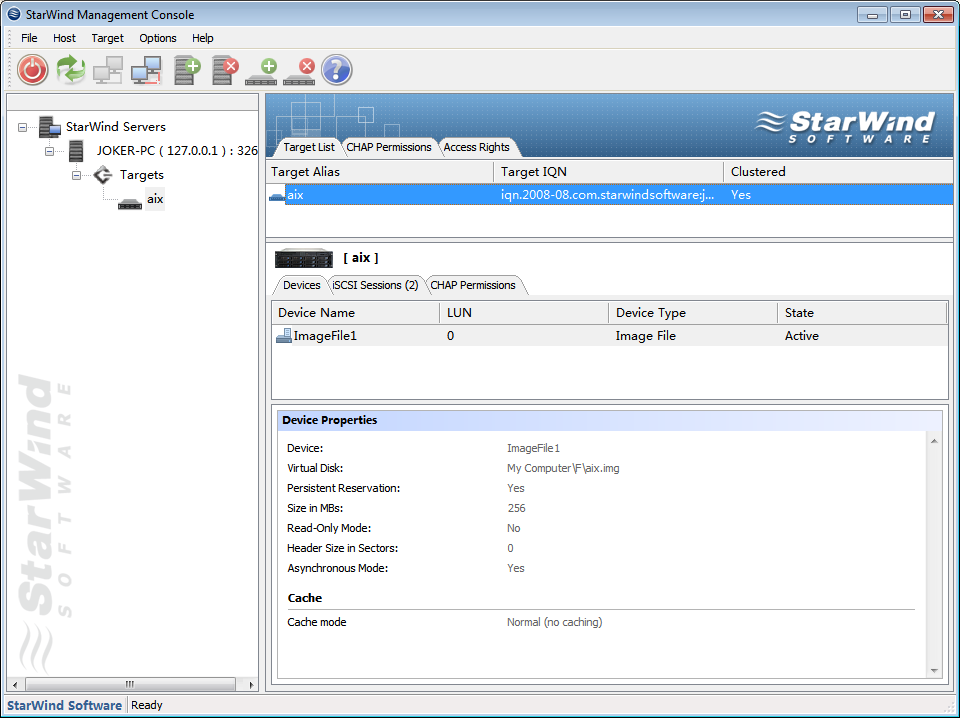Viewport: 960px width, 718px height.
Task: Click the iqn.2008-08.com.starwindsoftware target IQN cell
Action: [x=607, y=195]
